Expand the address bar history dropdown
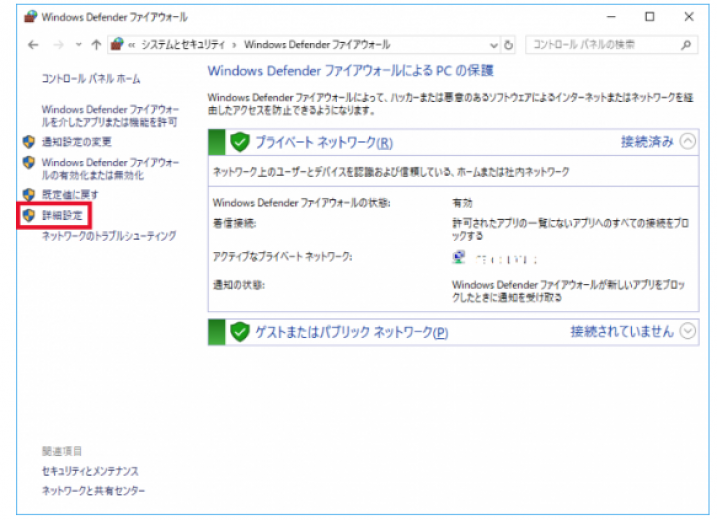Image resolution: width=717 pixels, height=520 pixels. point(493,45)
